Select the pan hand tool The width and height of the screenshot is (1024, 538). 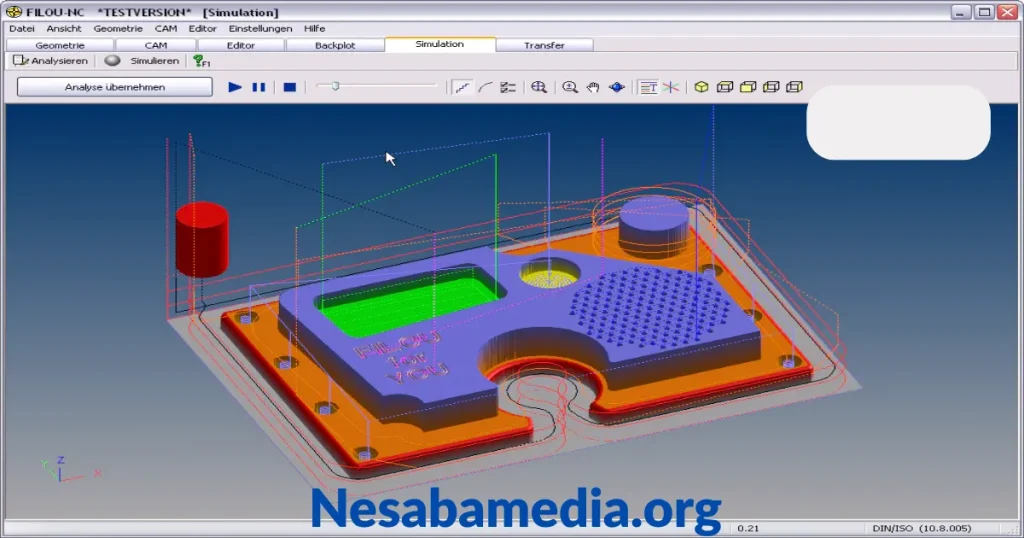click(593, 87)
